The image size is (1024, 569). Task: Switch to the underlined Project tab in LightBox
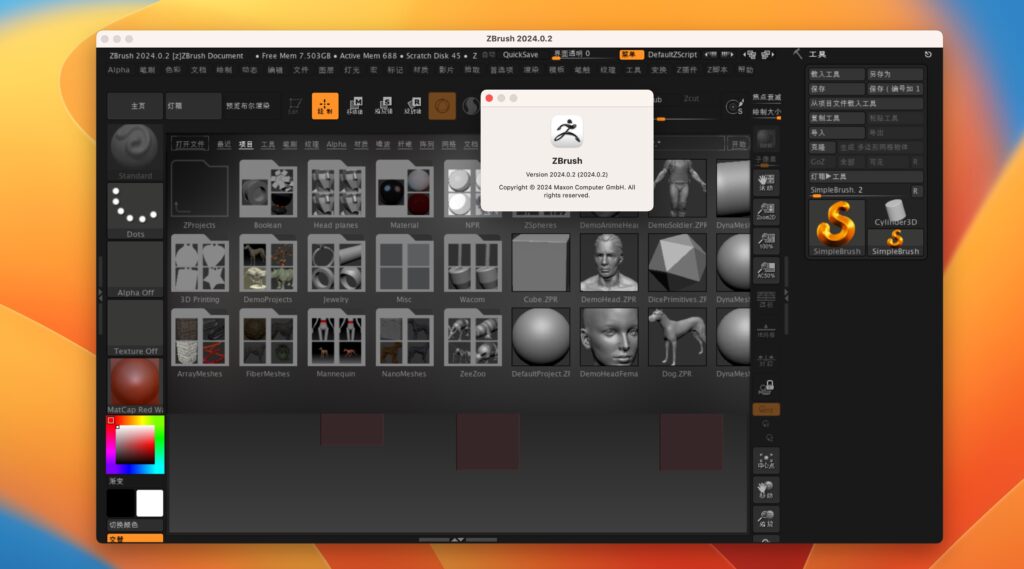[x=246, y=144]
